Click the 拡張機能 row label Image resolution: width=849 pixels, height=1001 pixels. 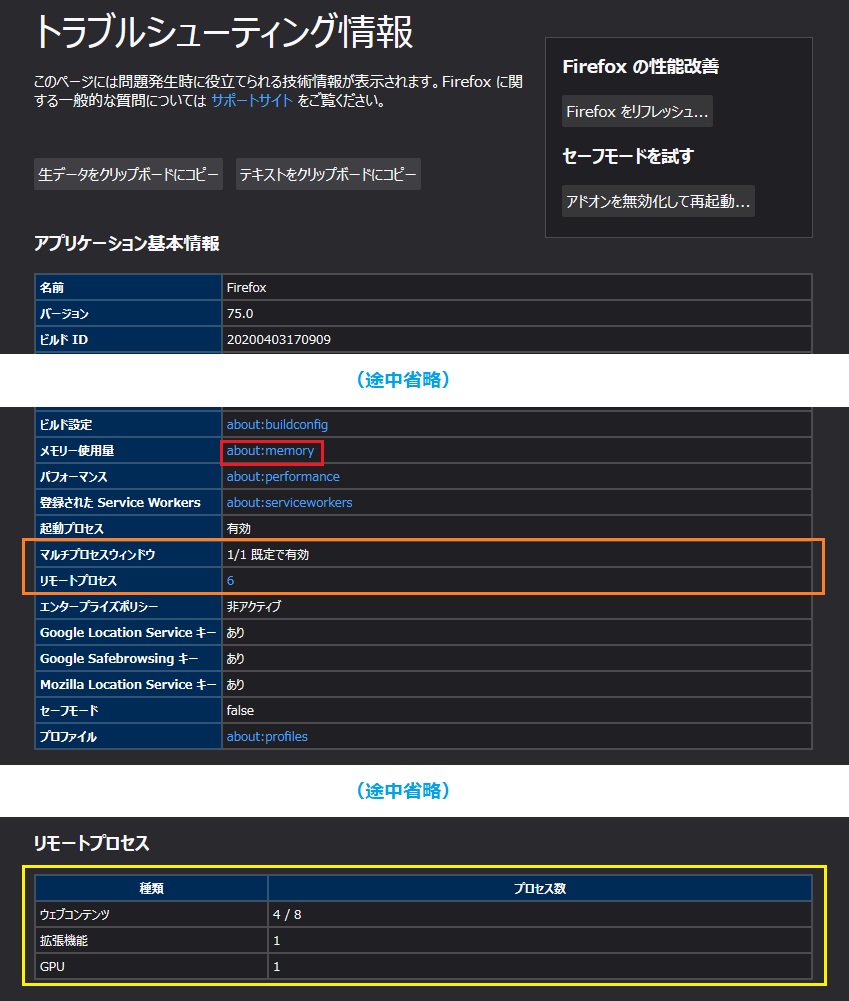(64, 940)
